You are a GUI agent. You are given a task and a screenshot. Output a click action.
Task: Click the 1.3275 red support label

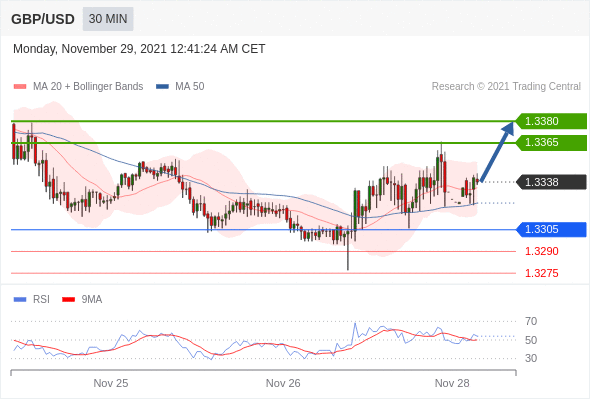pyautogui.click(x=541, y=273)
